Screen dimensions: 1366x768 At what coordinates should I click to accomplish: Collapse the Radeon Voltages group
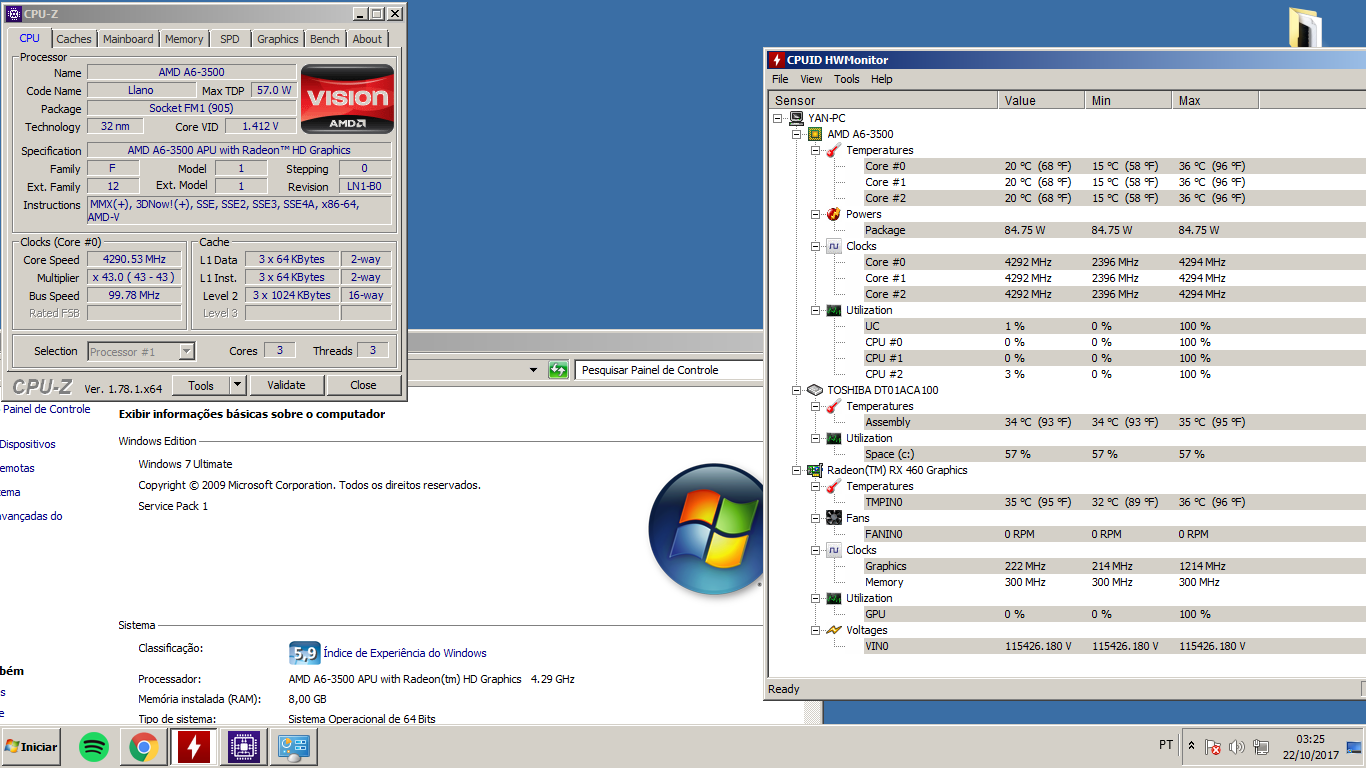[x=815, y=630]
